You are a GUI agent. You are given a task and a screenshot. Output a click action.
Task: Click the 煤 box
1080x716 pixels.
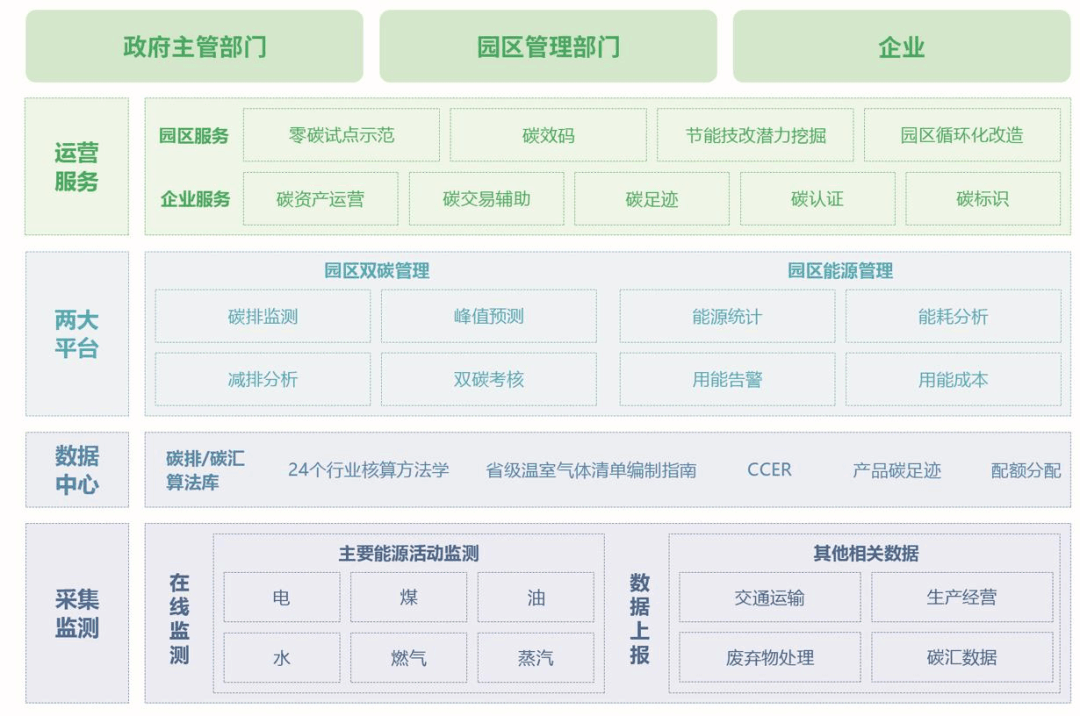pyautogui.click(x=408, y=597)
